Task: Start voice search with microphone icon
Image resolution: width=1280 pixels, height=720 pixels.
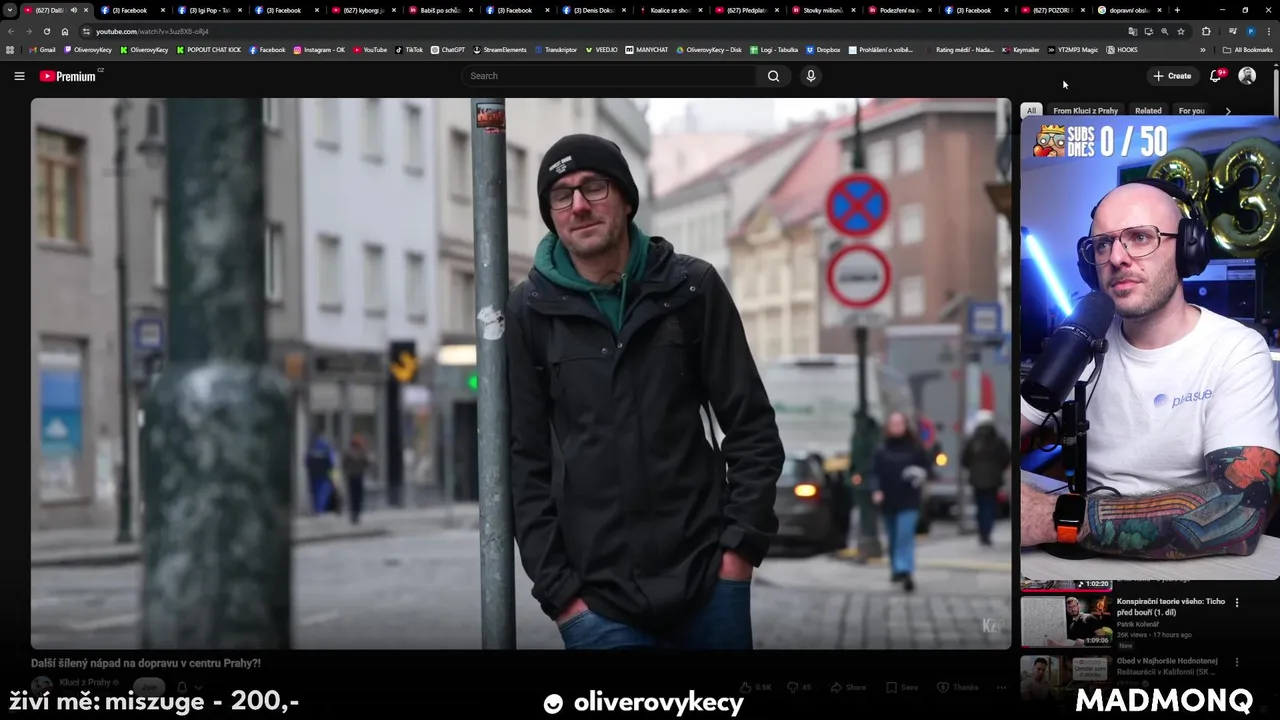Action: pyautogui.click(x=811, y=76)
